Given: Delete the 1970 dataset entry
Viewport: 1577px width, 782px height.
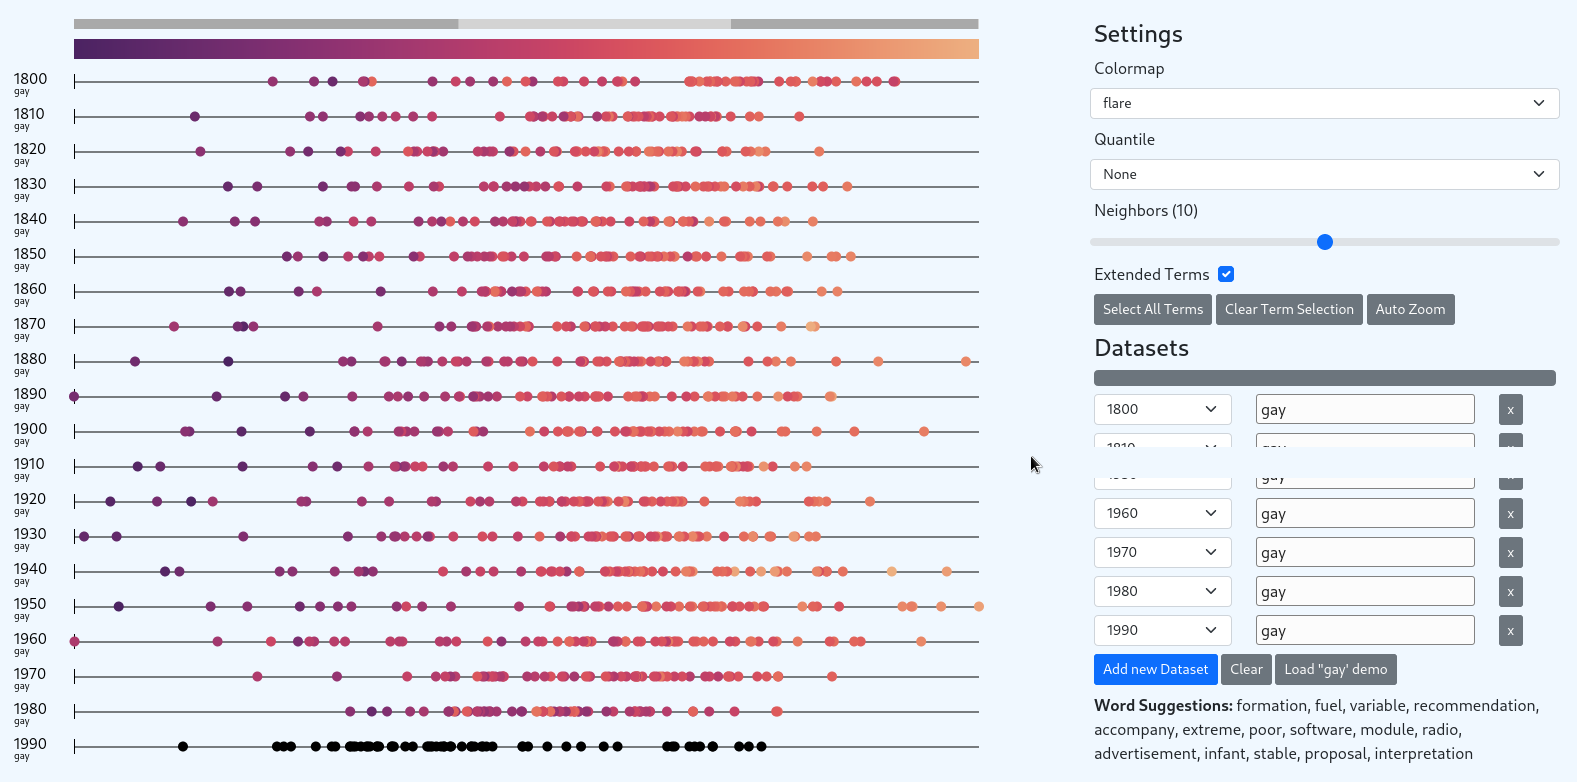Looking at the screenshot, I should click(1510, 553).
